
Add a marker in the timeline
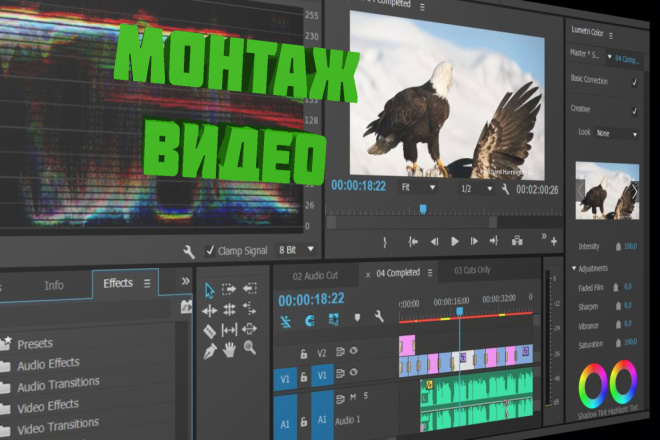tap(357, 317)
